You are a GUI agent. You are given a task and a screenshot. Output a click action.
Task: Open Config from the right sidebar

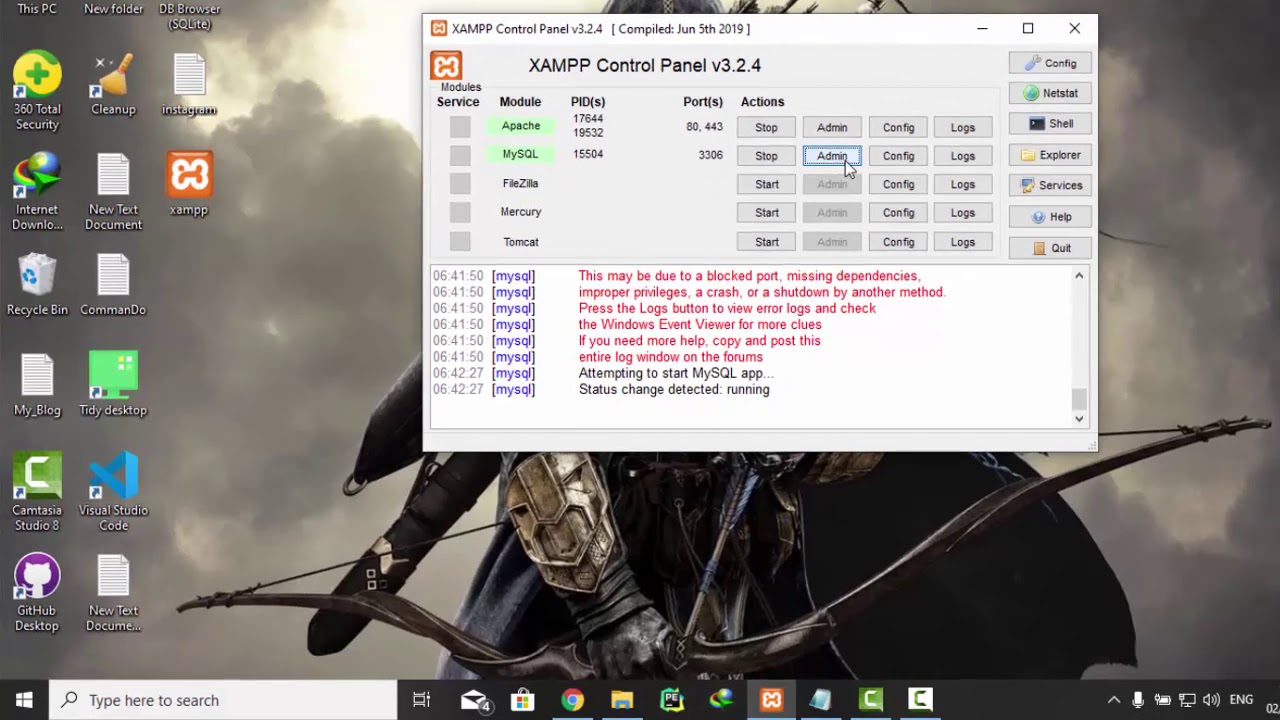[x=1050, y=63]
